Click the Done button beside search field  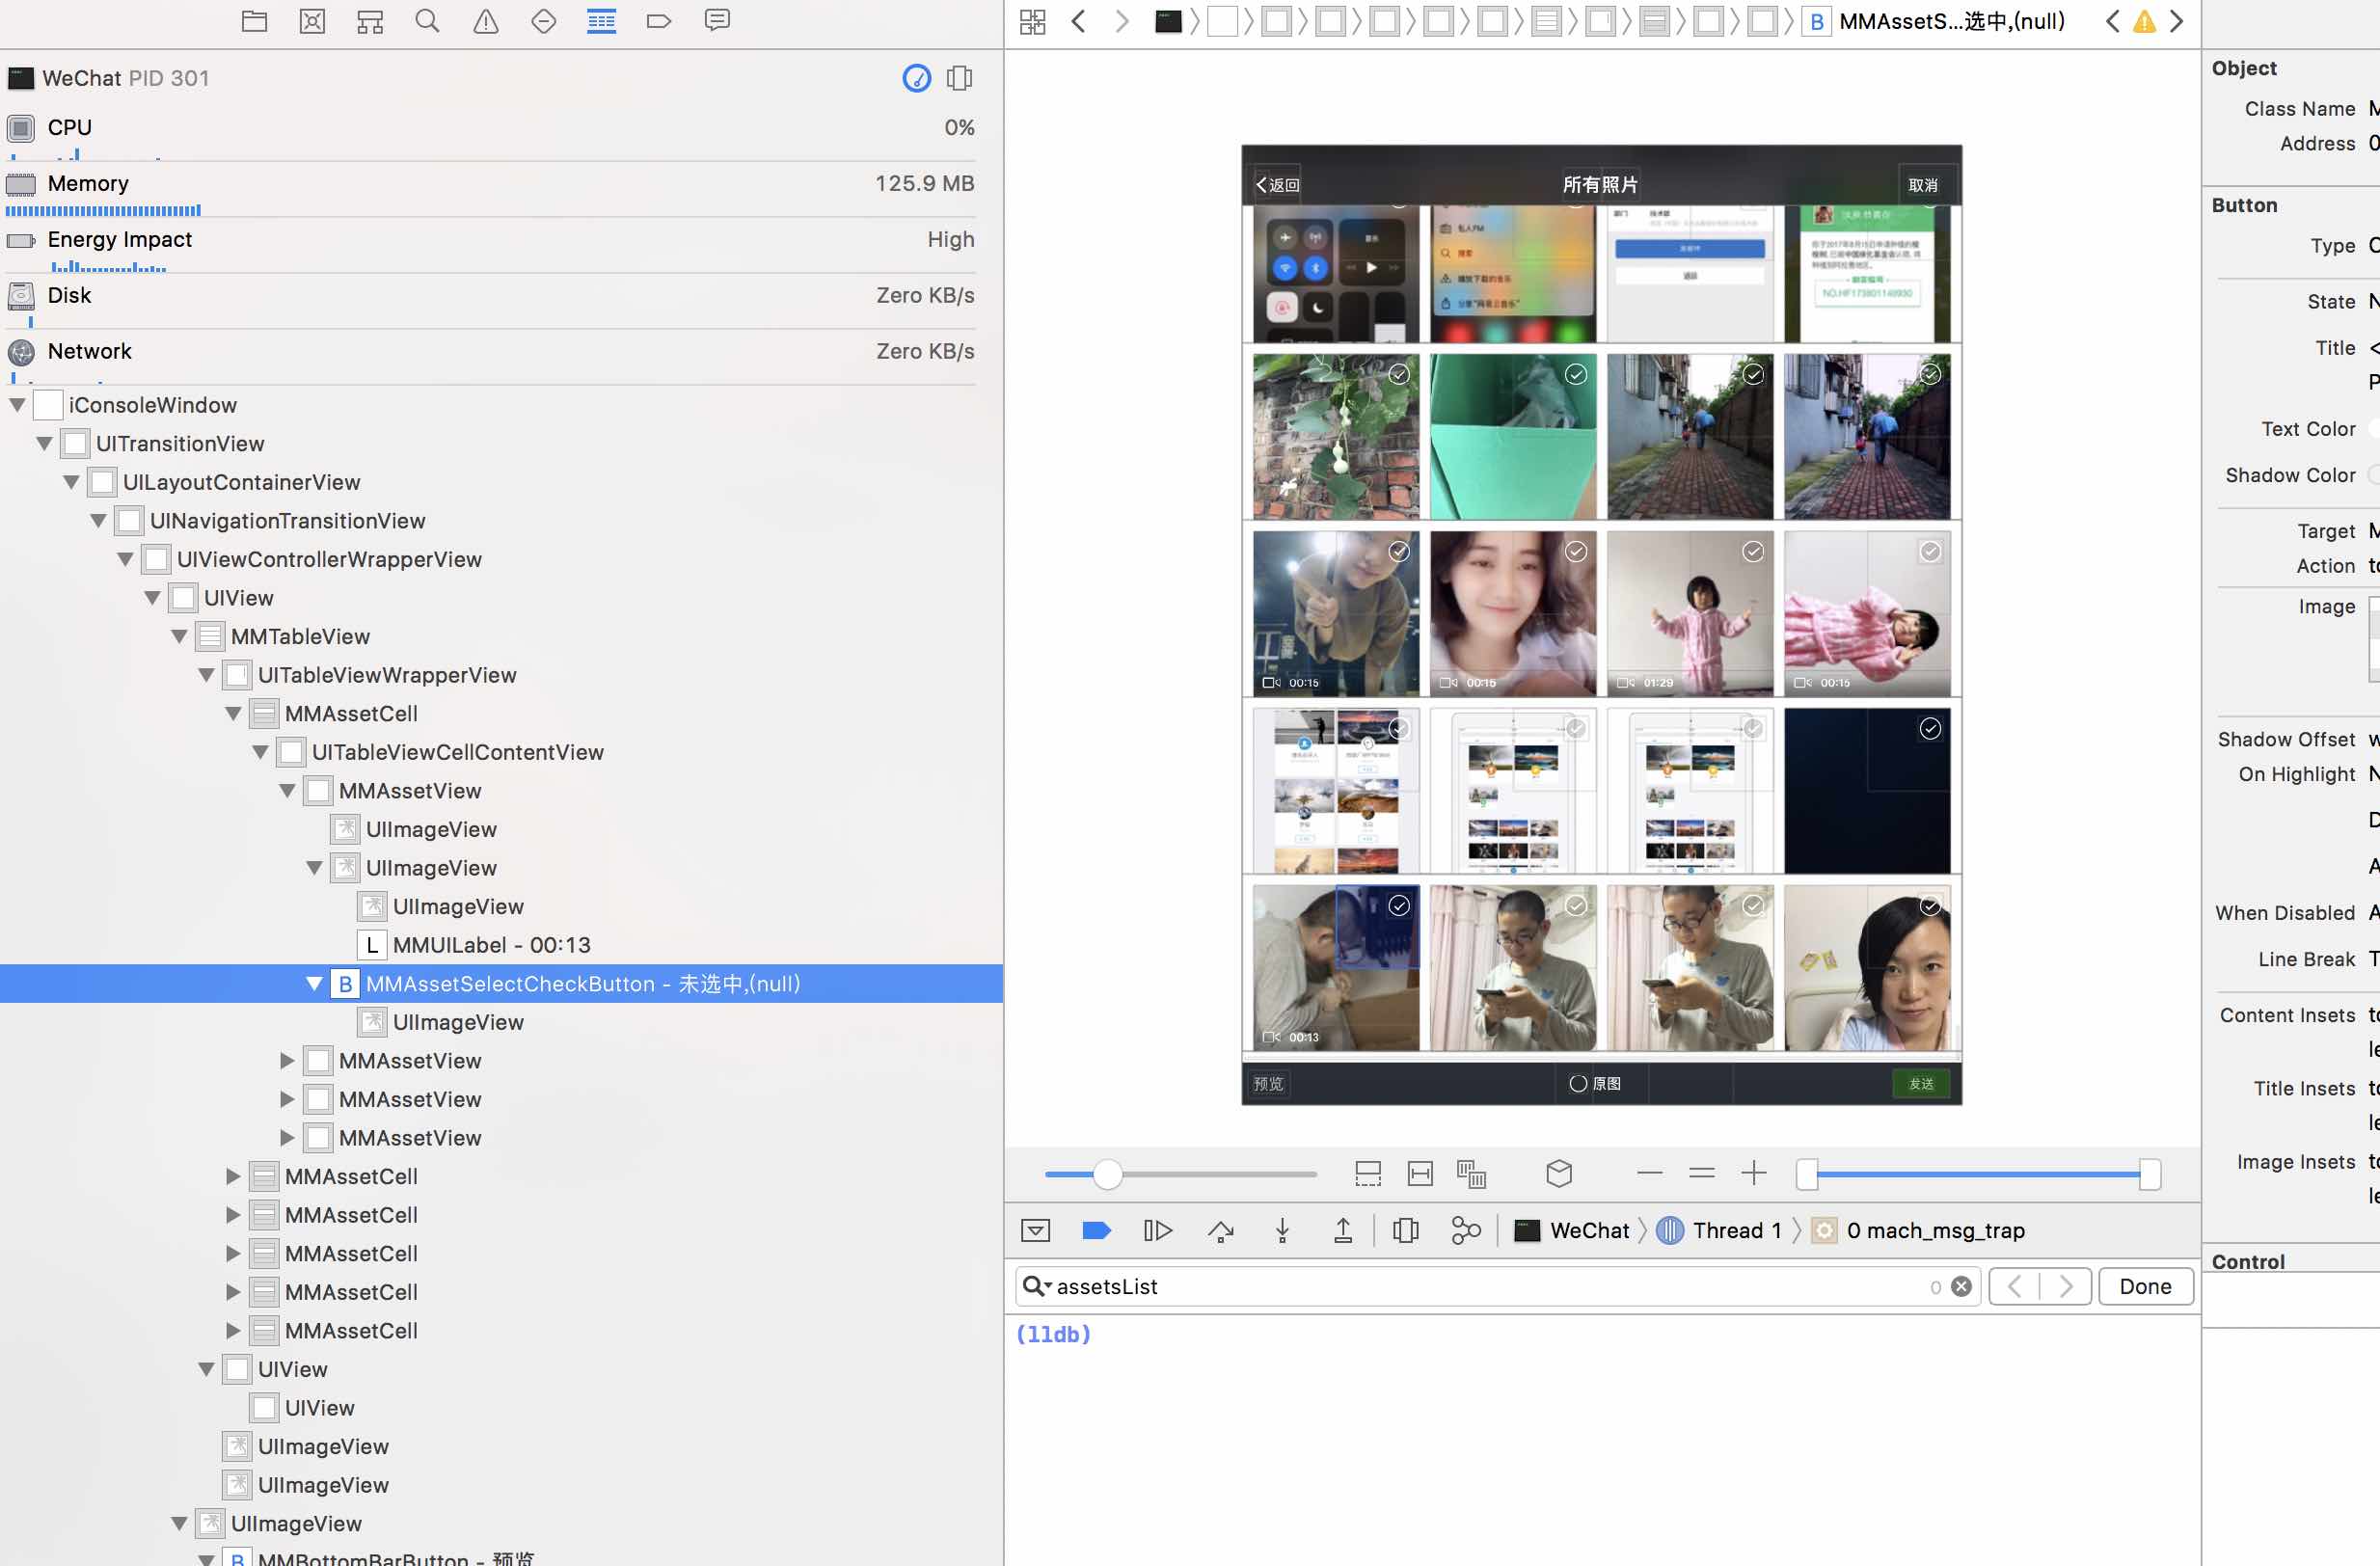click(x=2145, y=1286)
